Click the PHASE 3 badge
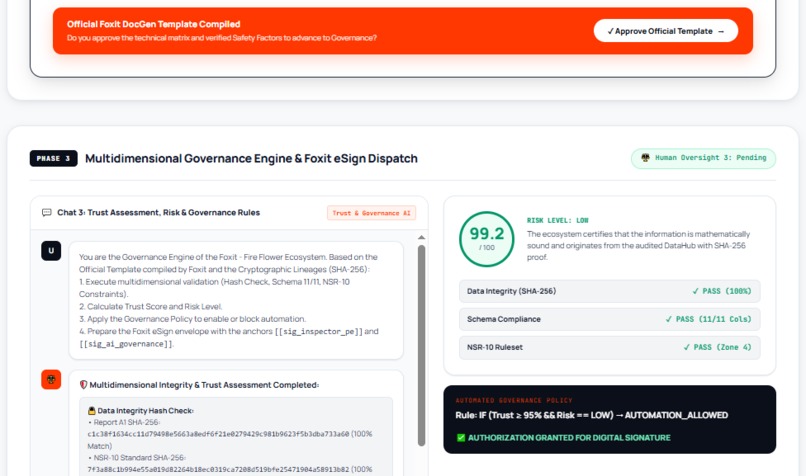The width and height of the screenshot is (806, 476). click(x=53, y=158)
